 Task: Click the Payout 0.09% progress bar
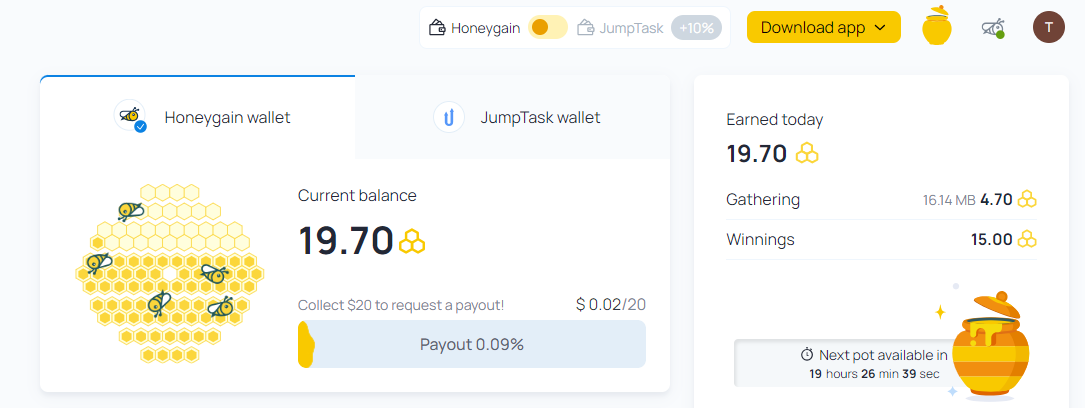coord(472,344)
